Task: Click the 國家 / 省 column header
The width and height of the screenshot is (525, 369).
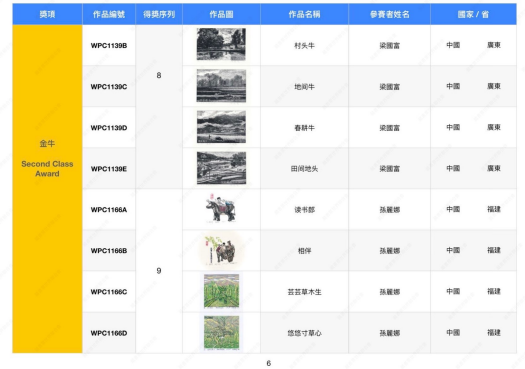Action: point(473,14)
